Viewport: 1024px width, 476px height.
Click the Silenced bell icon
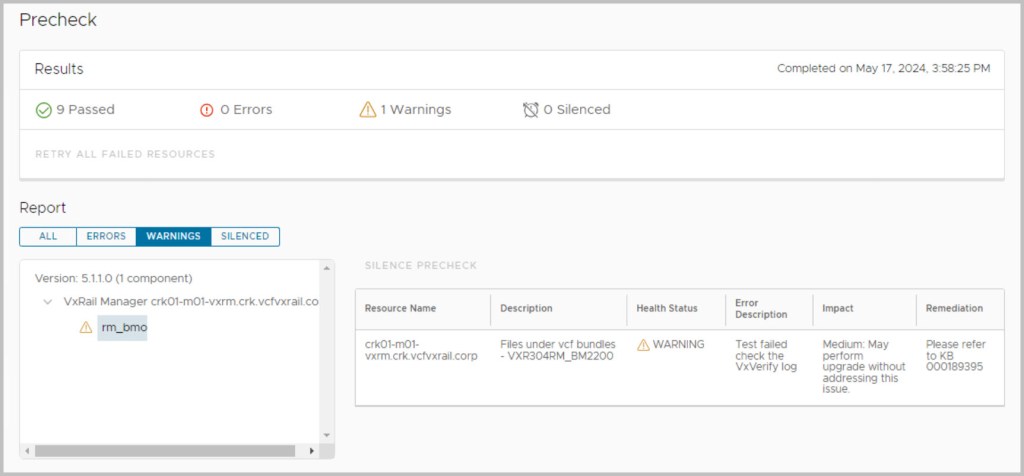tap(531, 110)
